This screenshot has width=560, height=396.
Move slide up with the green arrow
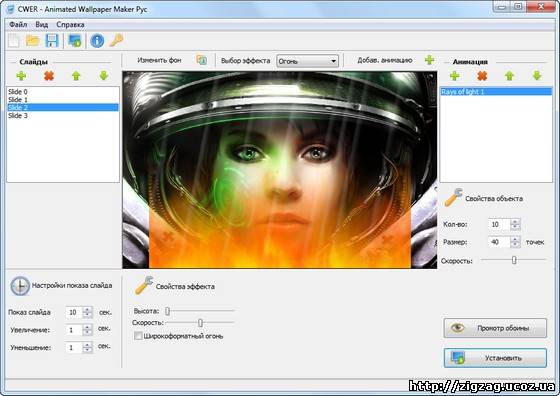coord(76,76)
